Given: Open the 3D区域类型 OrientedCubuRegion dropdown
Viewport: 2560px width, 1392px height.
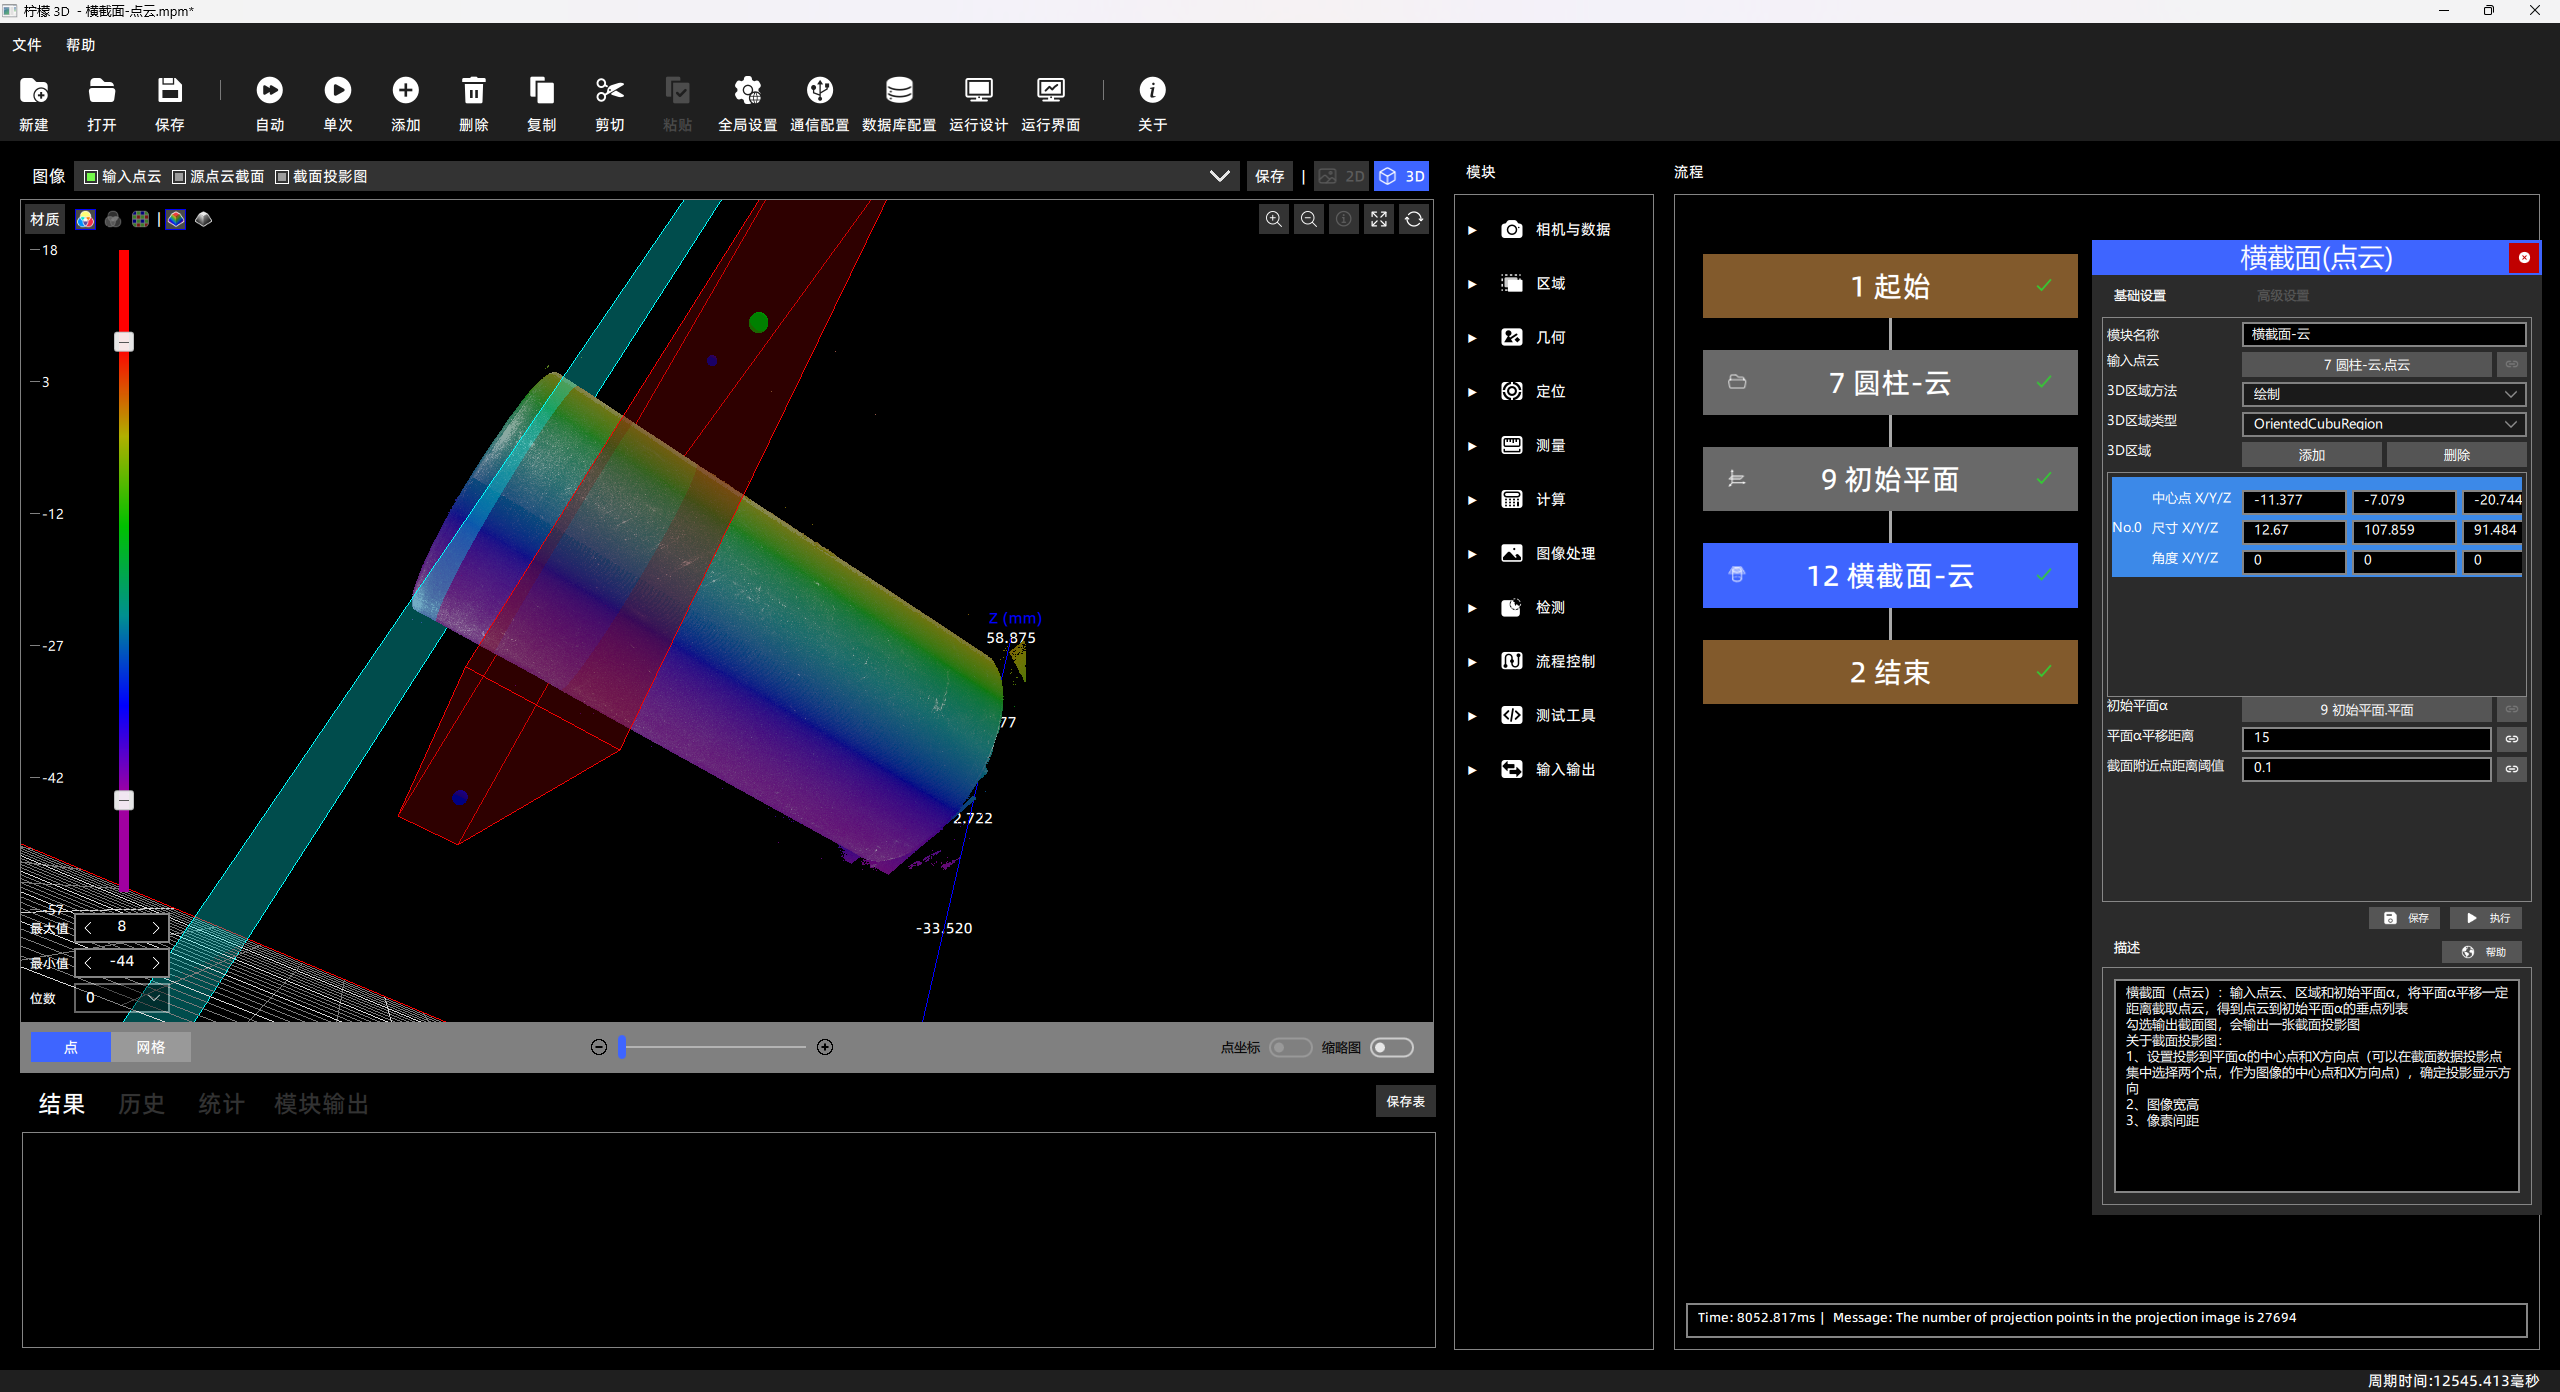Looking at the screenshot, I should pyautogui.click(x=2384, y=424).
